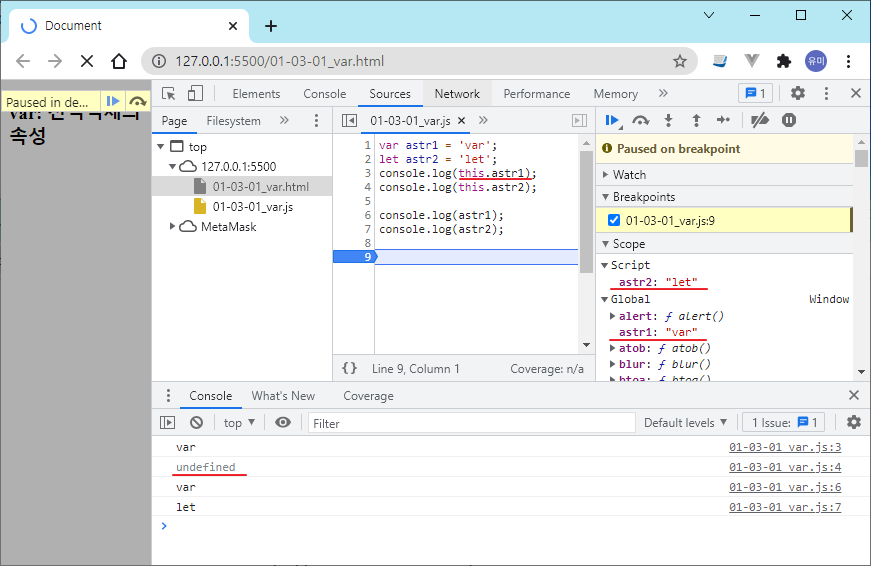The width and height of the screenshot is (871, 566).
Task: Toggle the console sidebar panel
Action: point(168,423)
